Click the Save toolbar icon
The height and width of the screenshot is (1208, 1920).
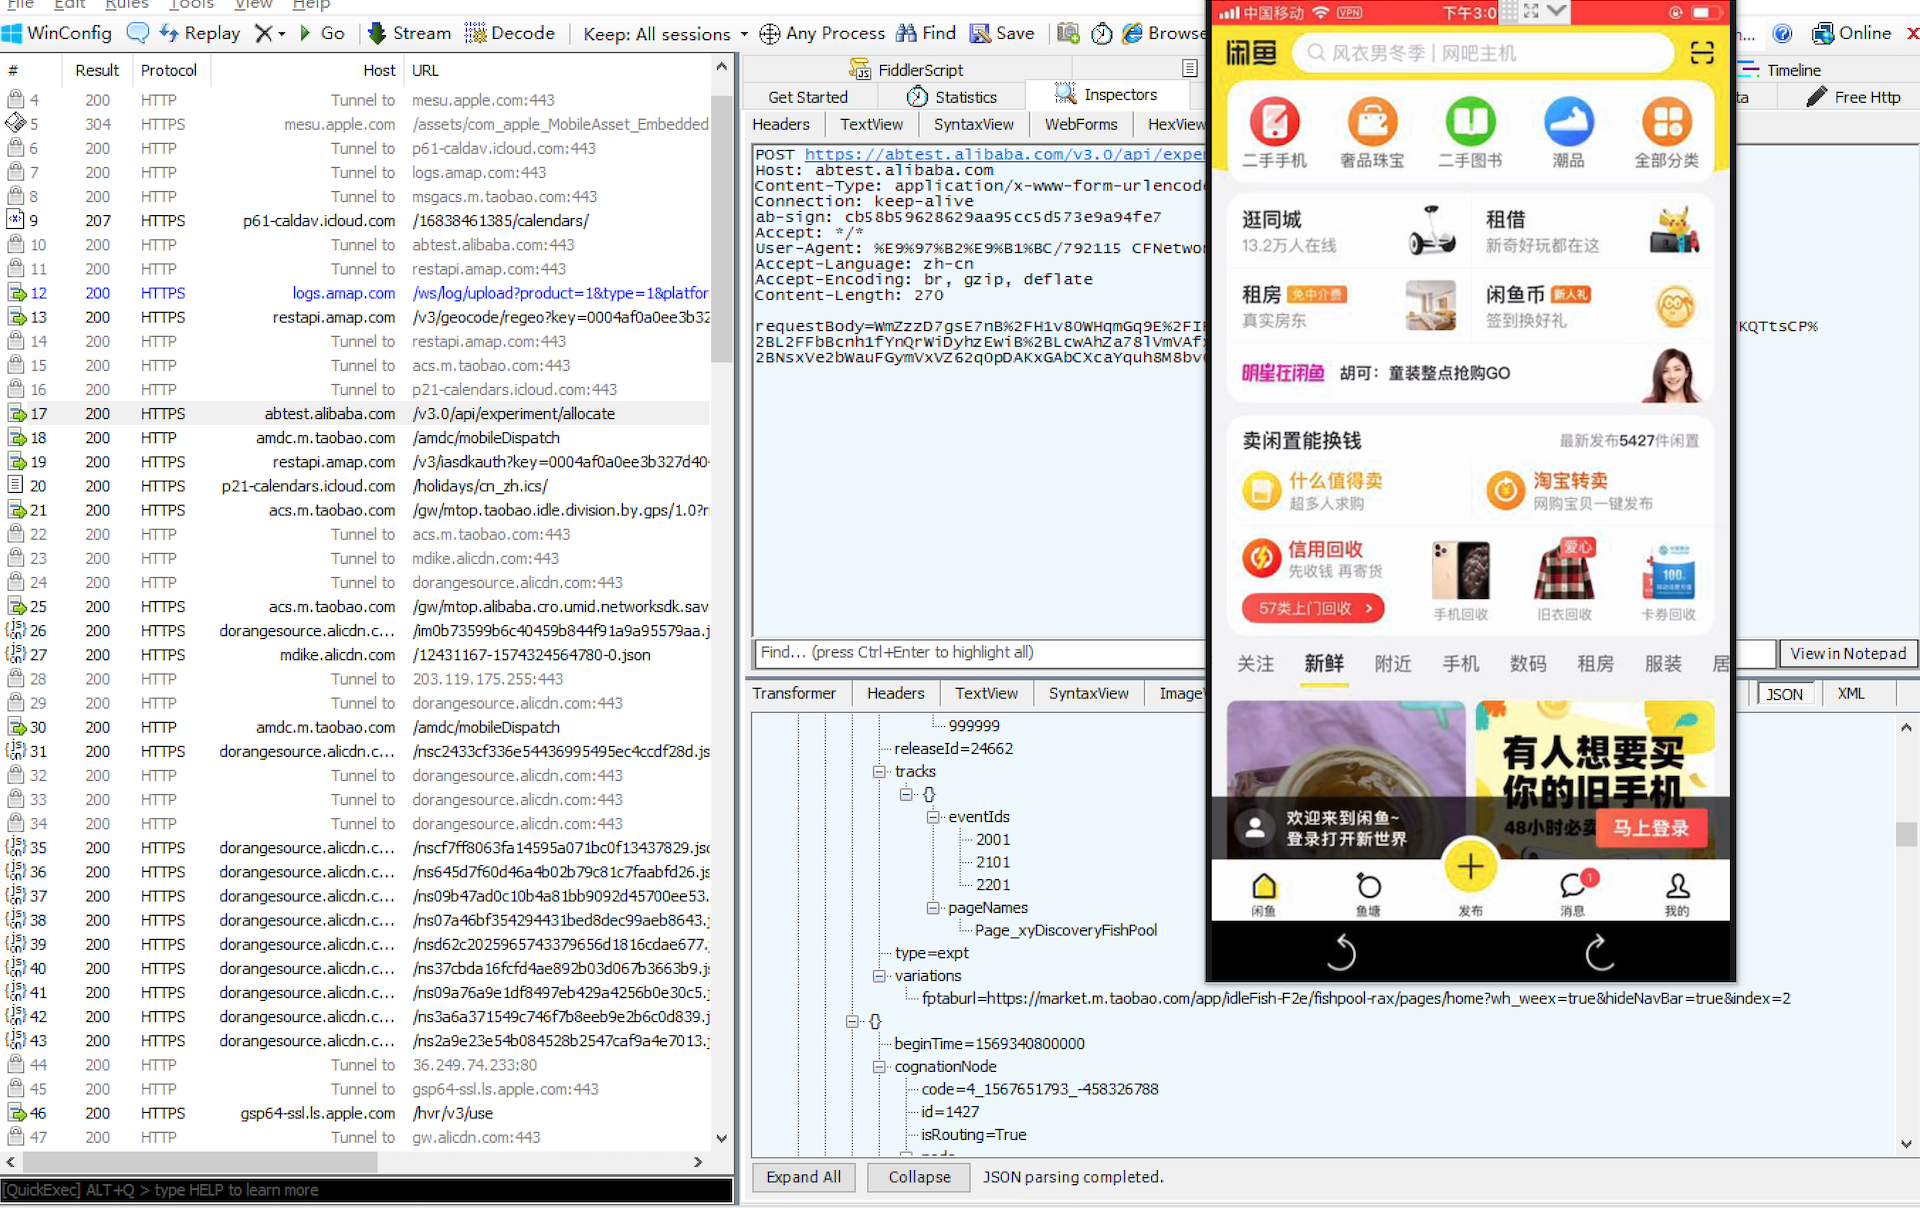click(x=980, y=33)
